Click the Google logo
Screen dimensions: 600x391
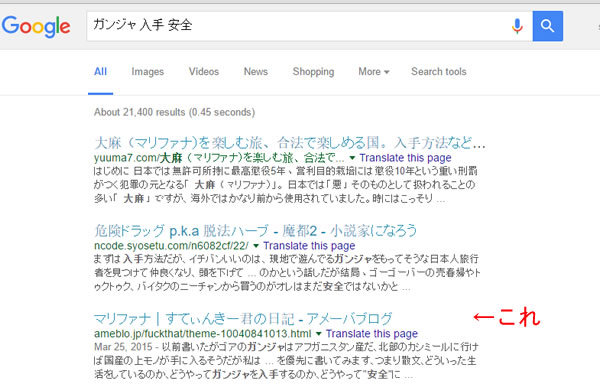pyautogui.click(x=36, y=26)
